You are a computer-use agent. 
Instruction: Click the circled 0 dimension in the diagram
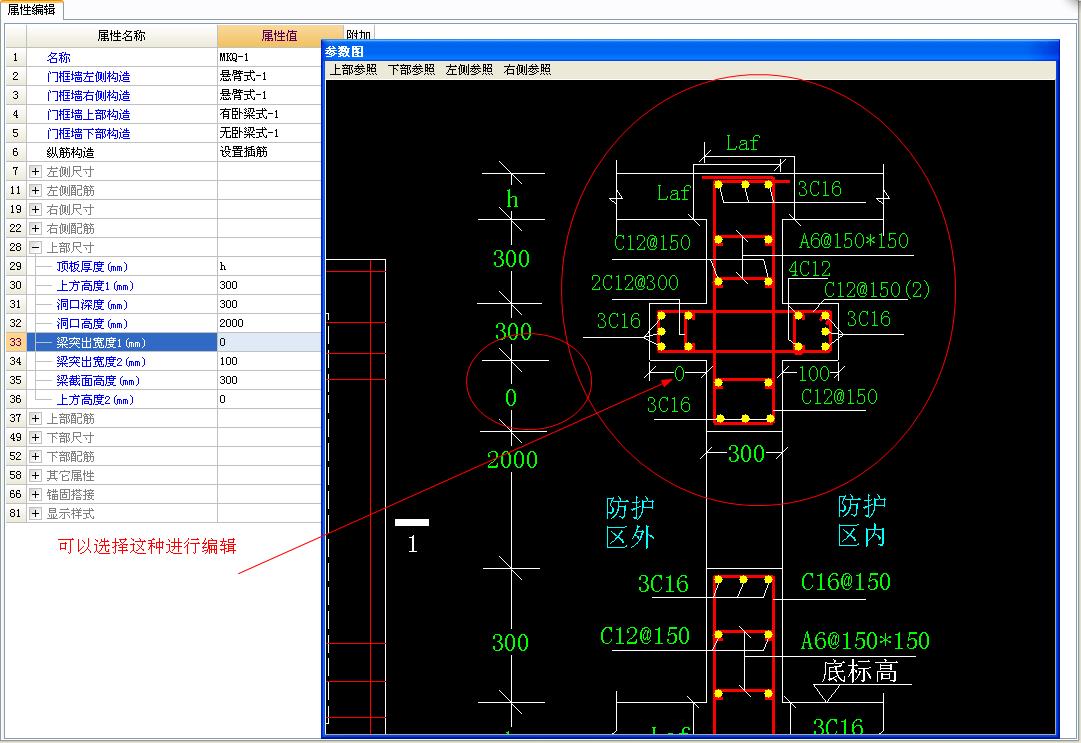[511, 398]
